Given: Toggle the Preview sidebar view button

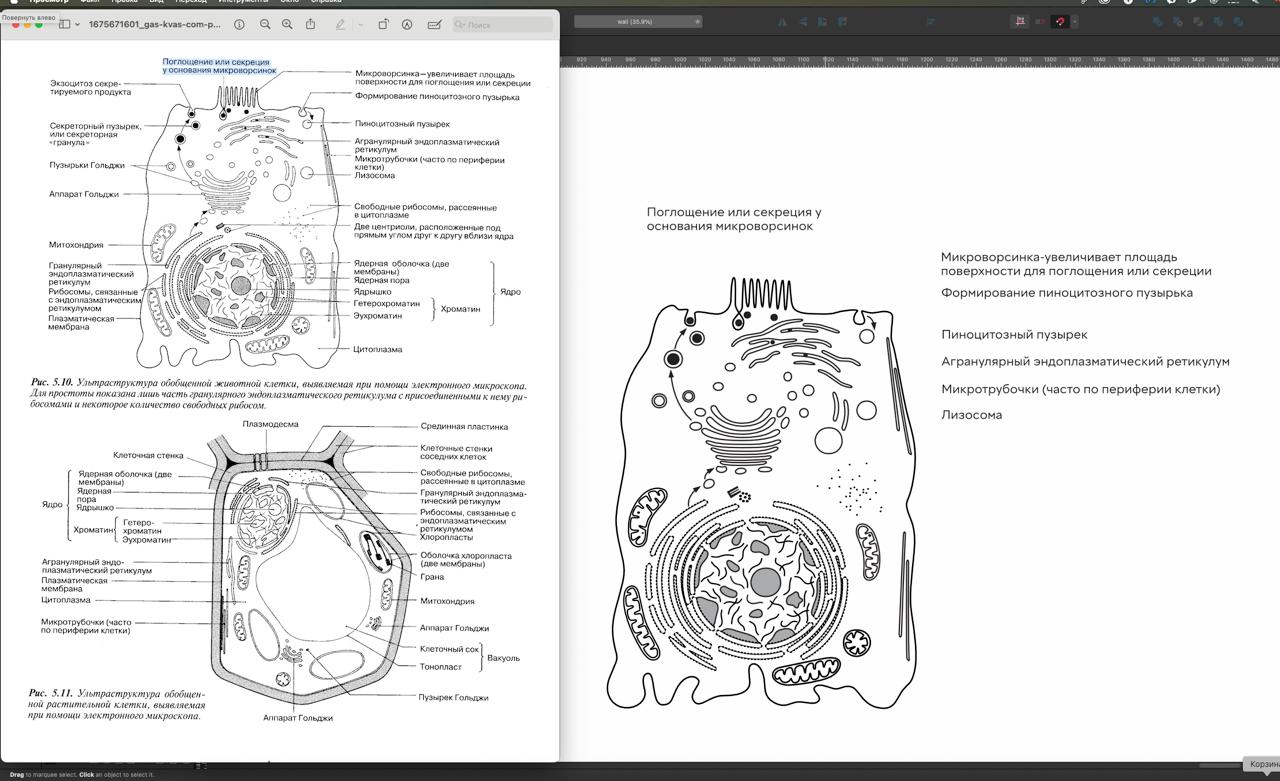Looking at the screenshot, I should [64, 24].
